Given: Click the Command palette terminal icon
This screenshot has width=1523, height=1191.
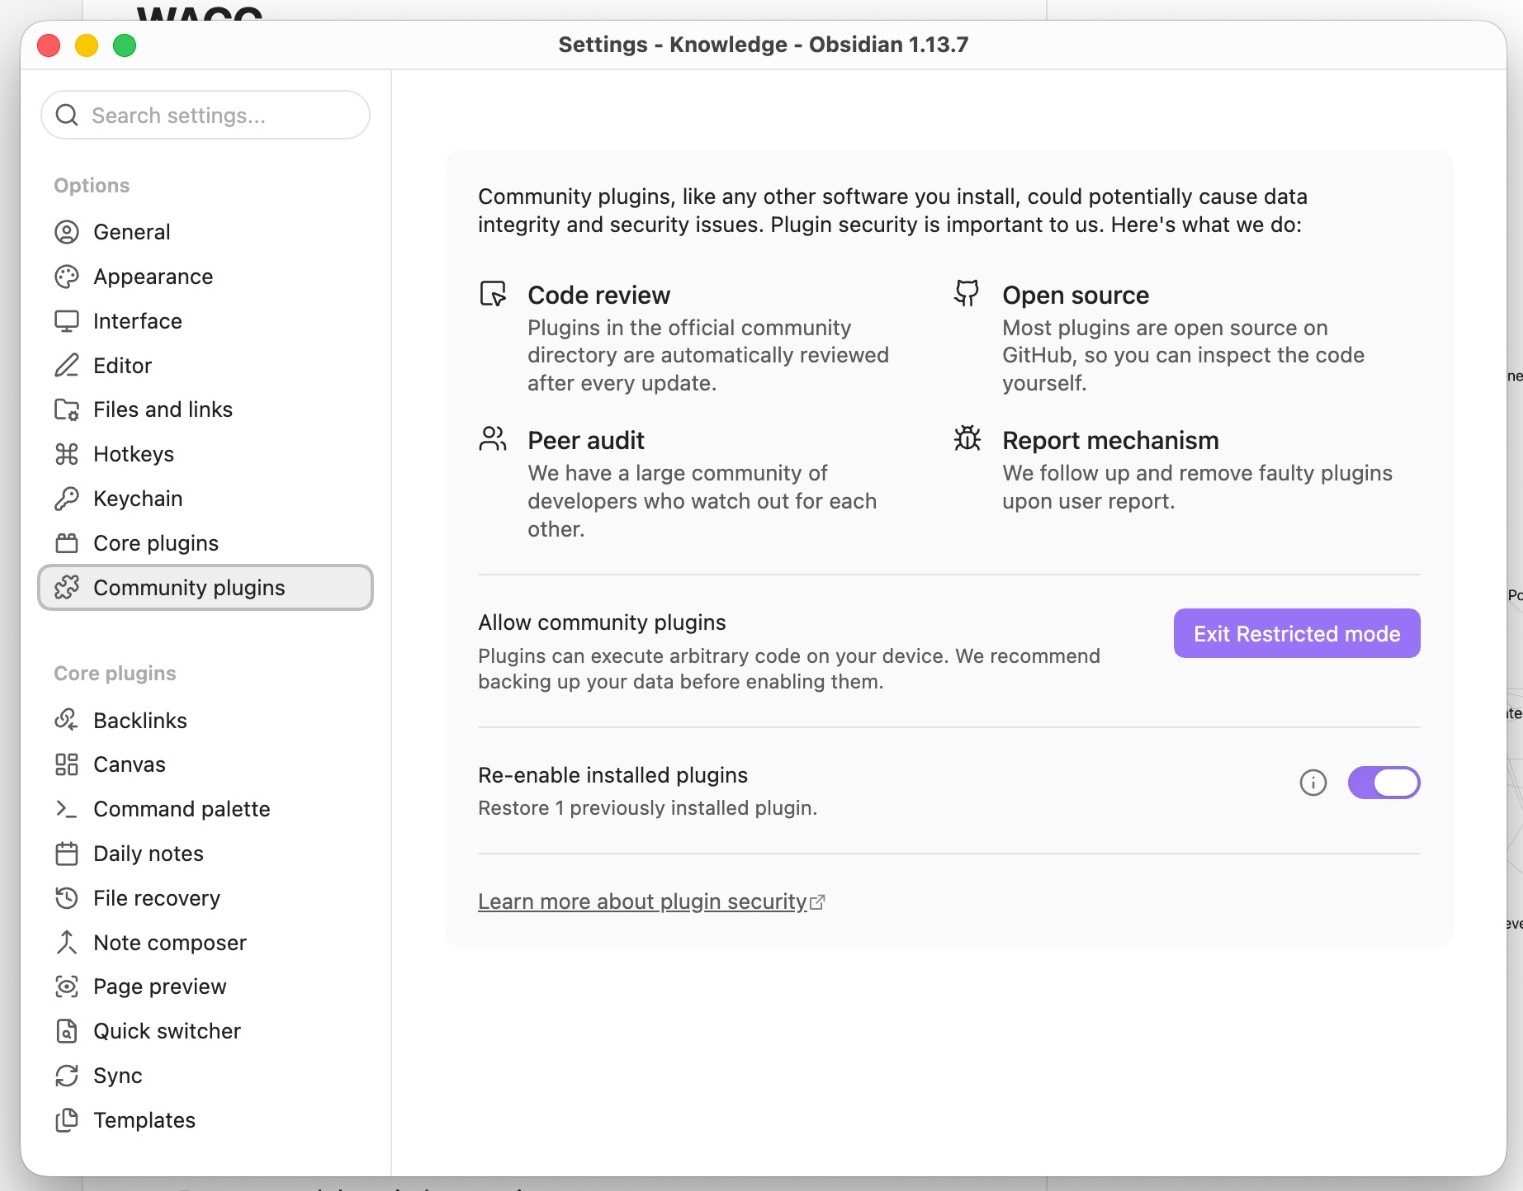Looking at the screenshot, I should pos(67,809).
